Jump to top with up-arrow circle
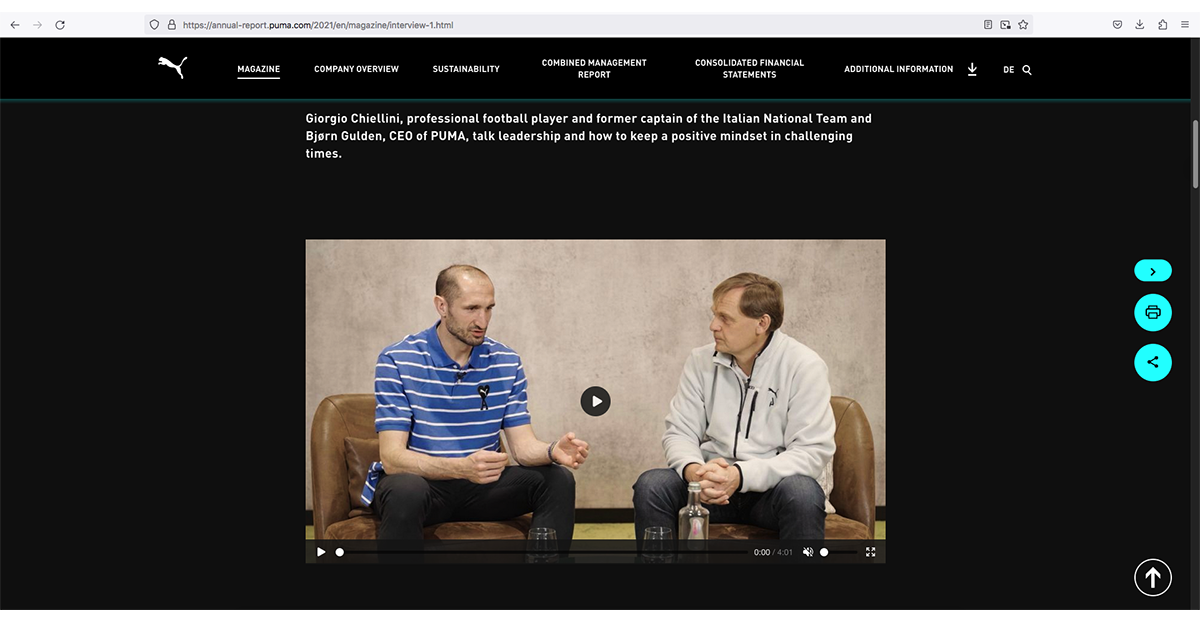This screenshot has width=1200, height=622. point(1152,577)
